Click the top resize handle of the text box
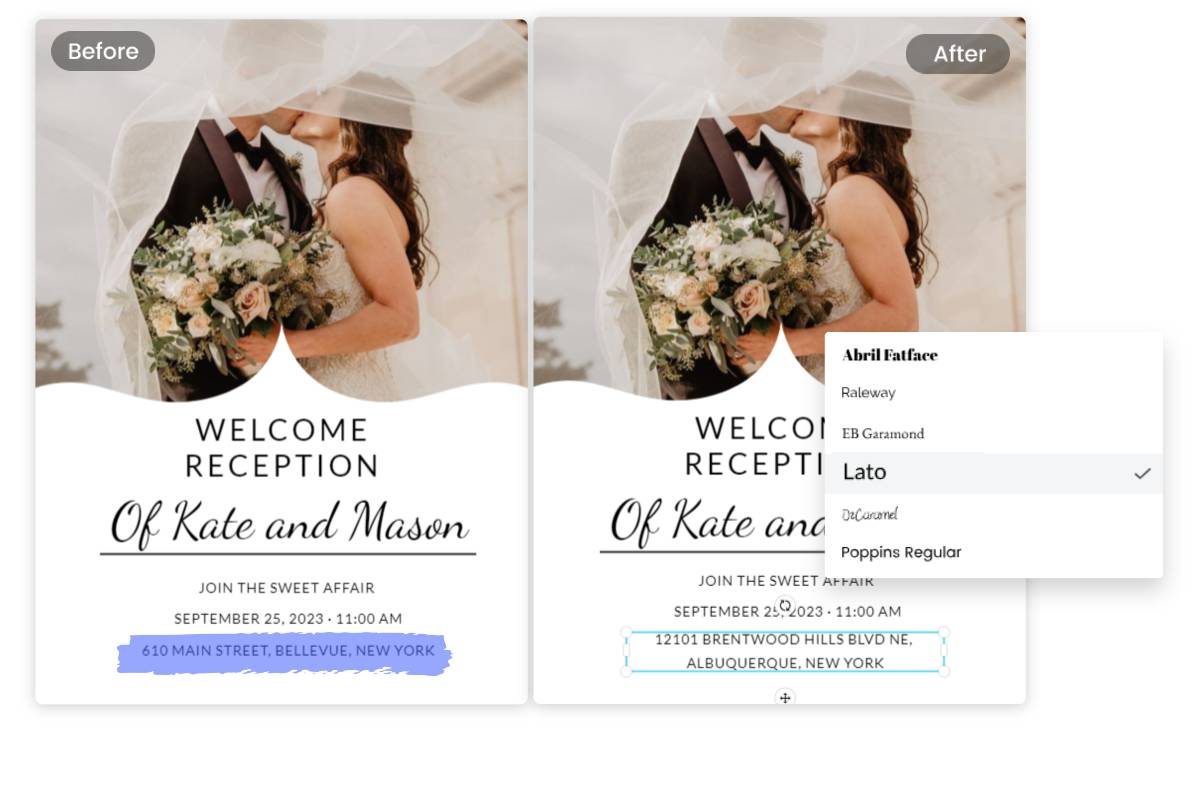This screenshot has height=800, width=1200. coord(784,631)
